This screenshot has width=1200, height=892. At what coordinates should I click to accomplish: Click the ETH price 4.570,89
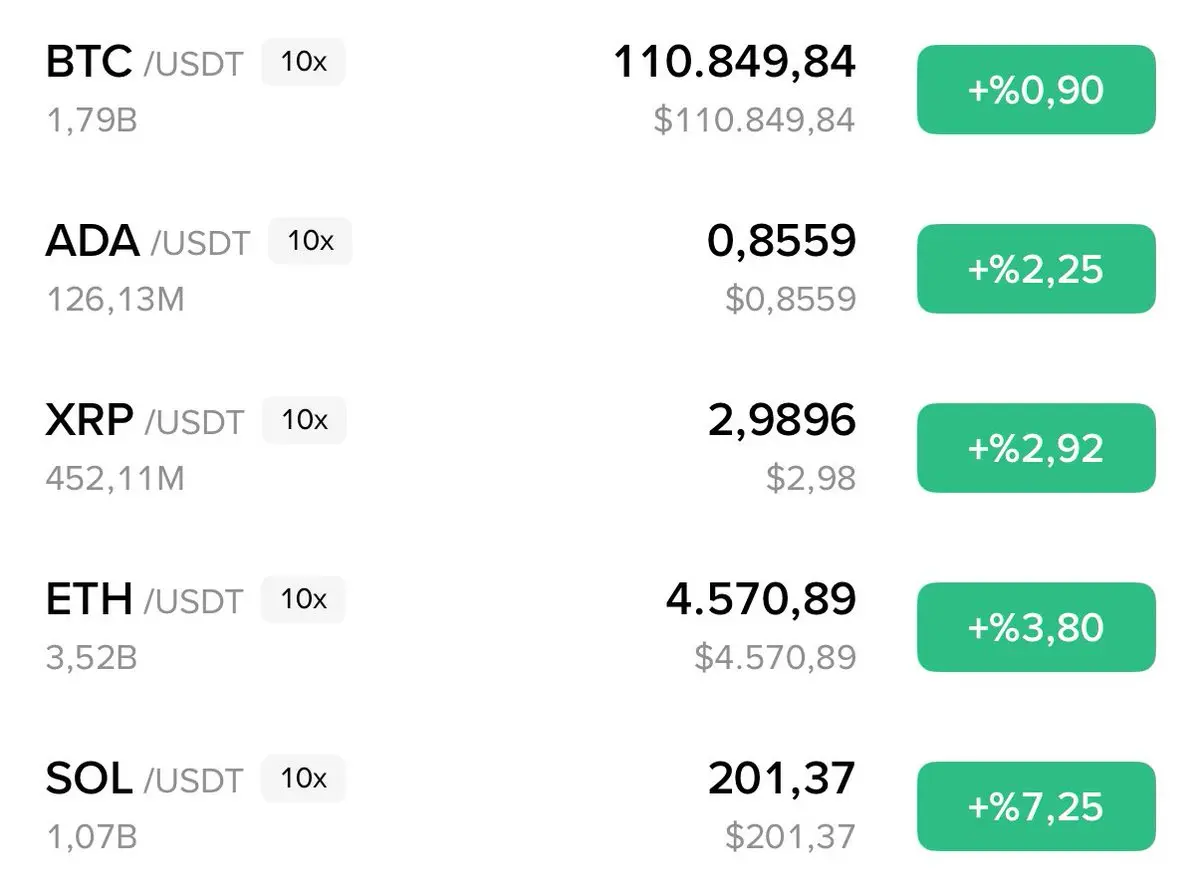pyautogui.click(x=761, y=600)
